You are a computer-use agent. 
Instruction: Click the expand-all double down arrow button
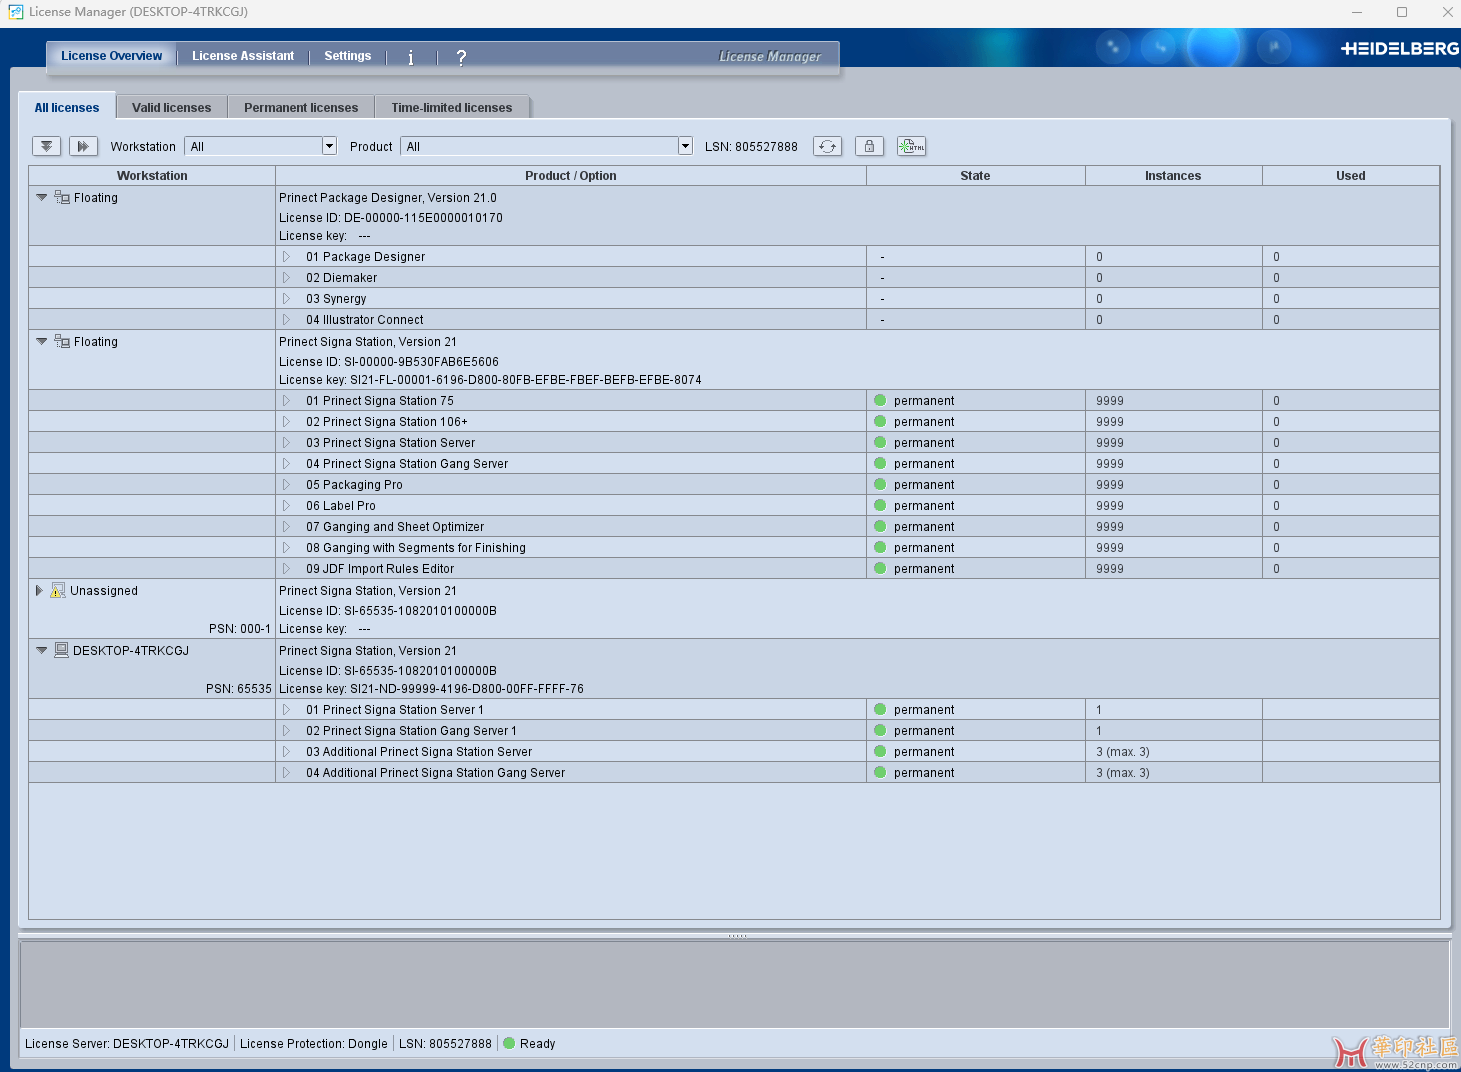click(x=47, y=146)
